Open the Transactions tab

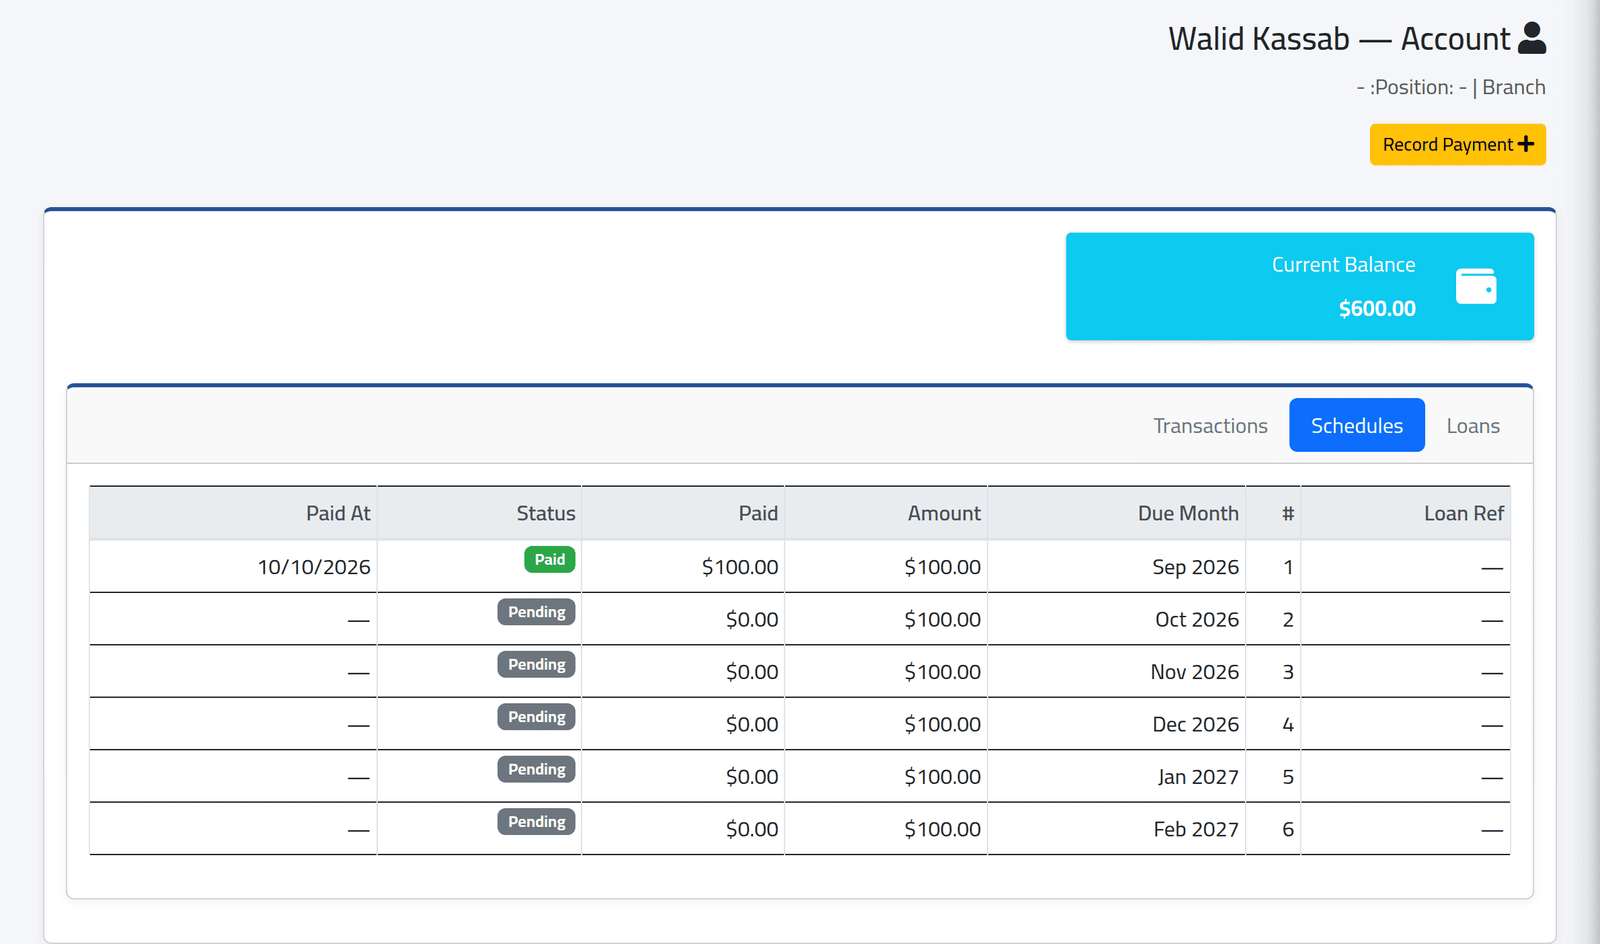click(1210, 426)
